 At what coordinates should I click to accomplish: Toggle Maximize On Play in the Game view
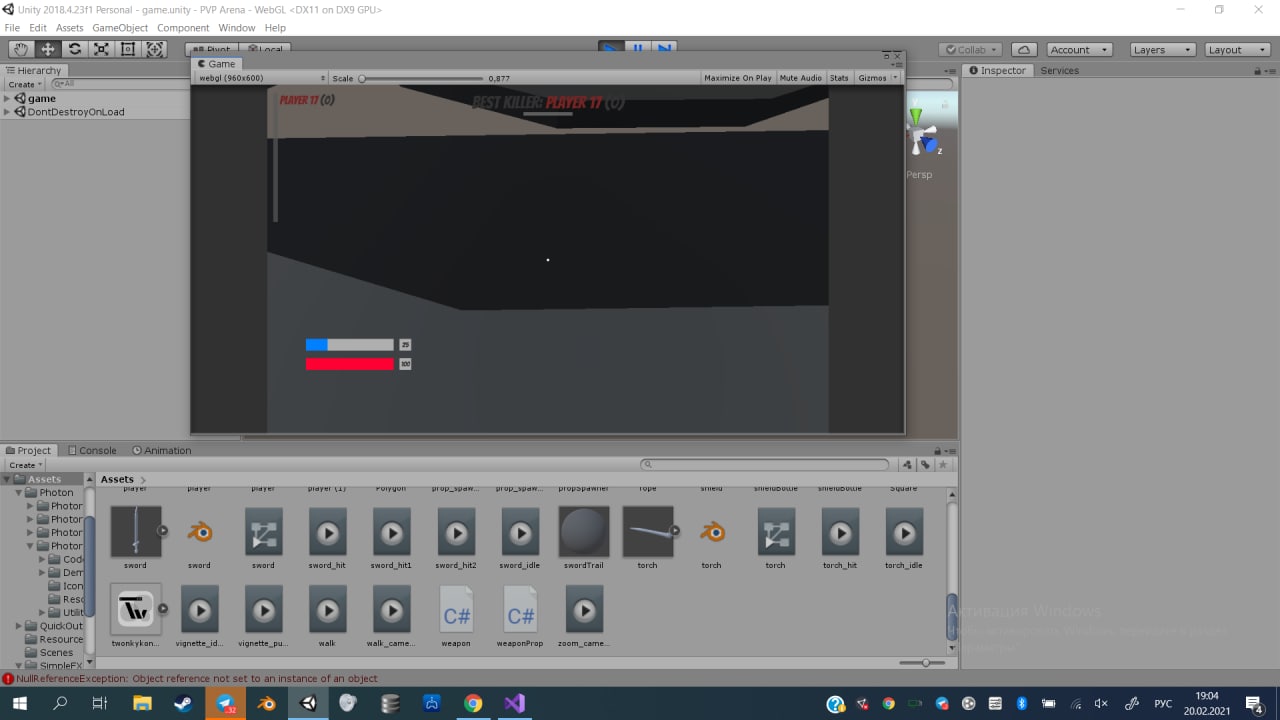click(x=738, y=78)
